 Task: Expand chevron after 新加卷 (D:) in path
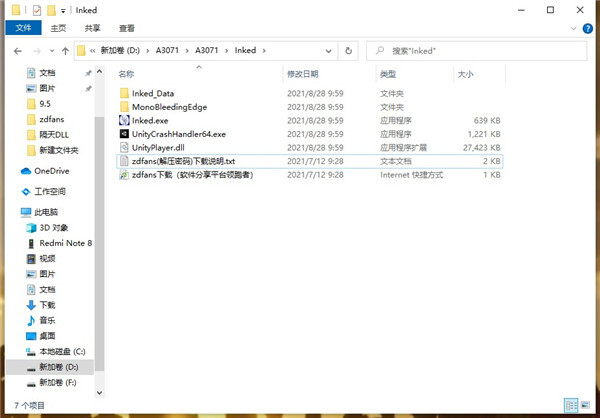click(x=148, y=51)
